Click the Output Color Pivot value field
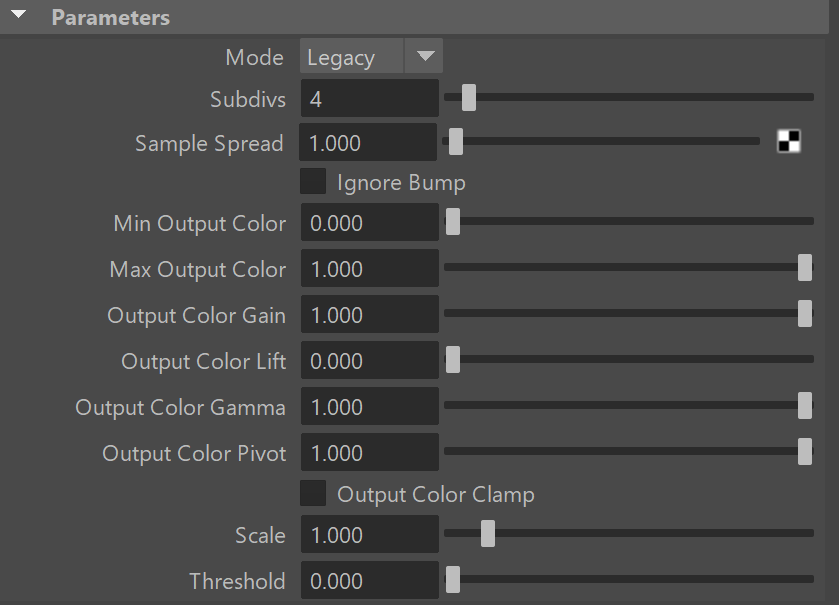The height and width of the screenshot is (605, 839). click(370, 453)
